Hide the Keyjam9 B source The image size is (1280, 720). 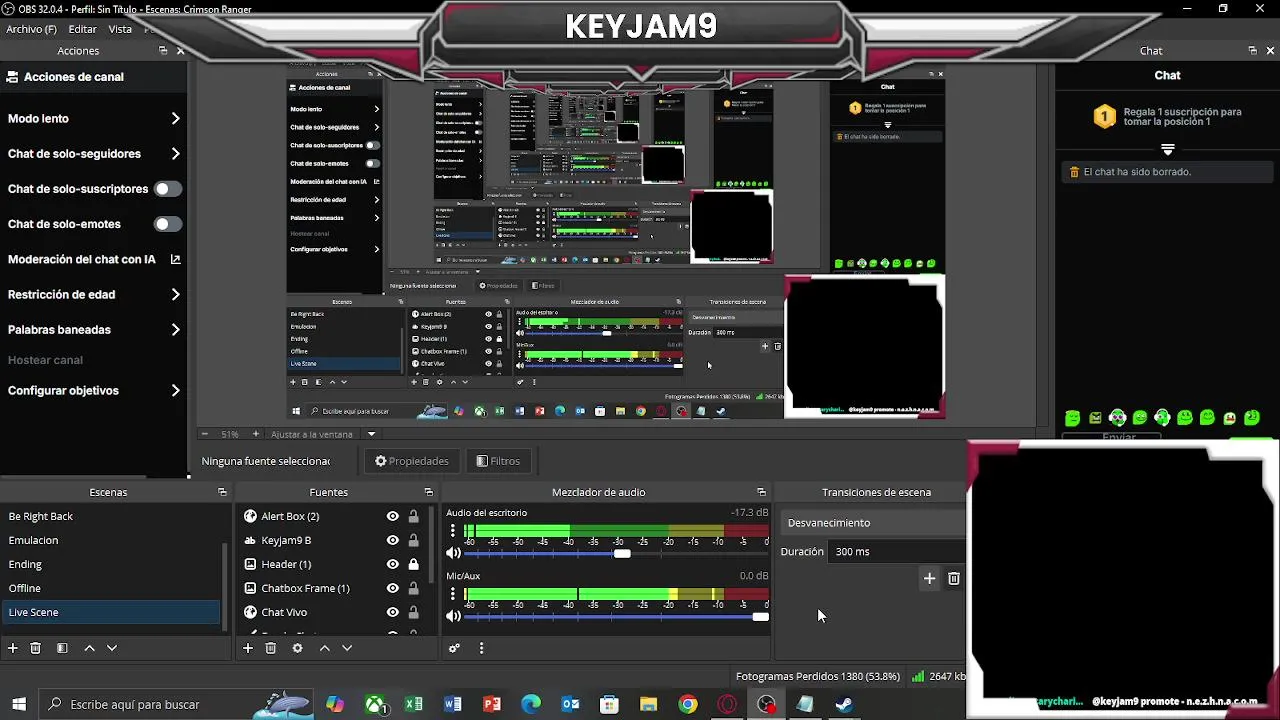pyautogui.click(x=393, y=540)
